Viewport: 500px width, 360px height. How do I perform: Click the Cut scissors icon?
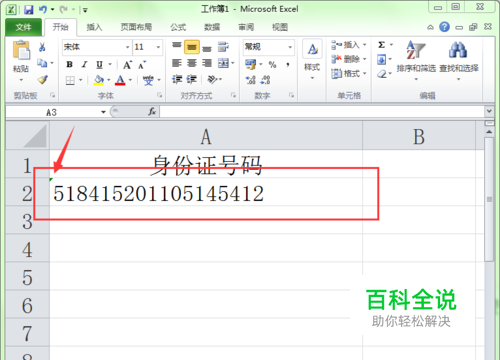coord(42,47)
